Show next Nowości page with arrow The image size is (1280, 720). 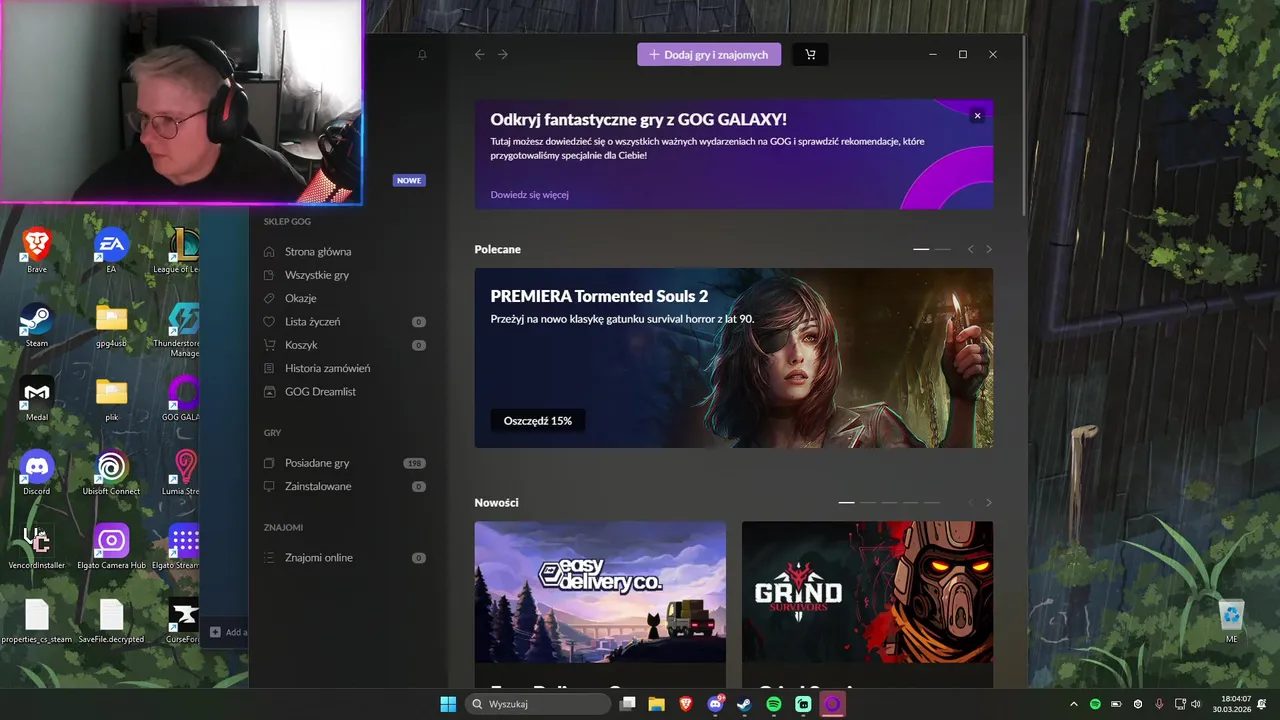[989, 502]
